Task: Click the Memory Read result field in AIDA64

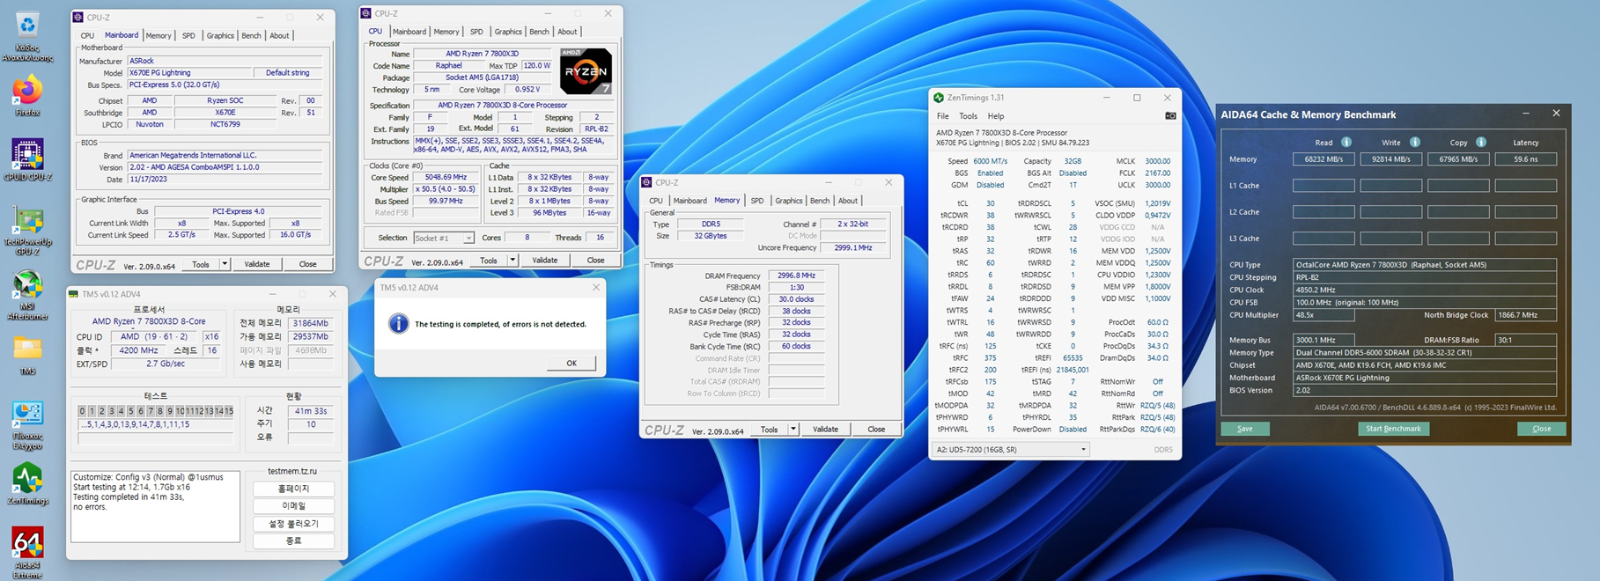Action: point(1323,159)
